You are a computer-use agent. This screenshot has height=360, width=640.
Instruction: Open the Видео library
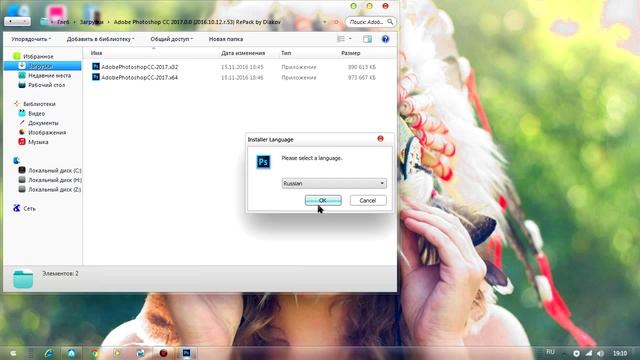click(x=36, y=113)
